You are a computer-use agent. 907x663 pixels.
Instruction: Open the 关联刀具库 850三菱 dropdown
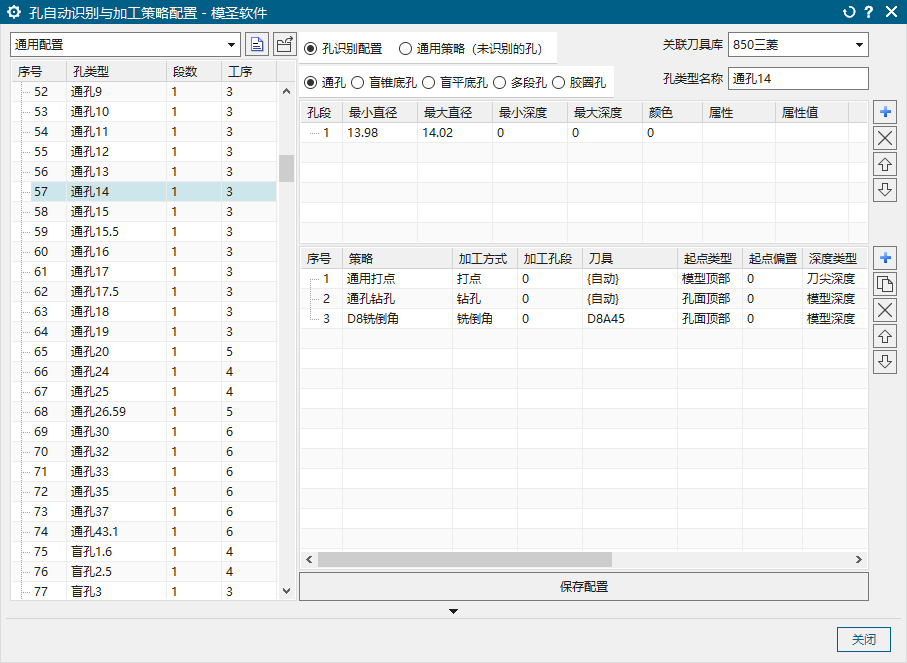click(798, 45)
